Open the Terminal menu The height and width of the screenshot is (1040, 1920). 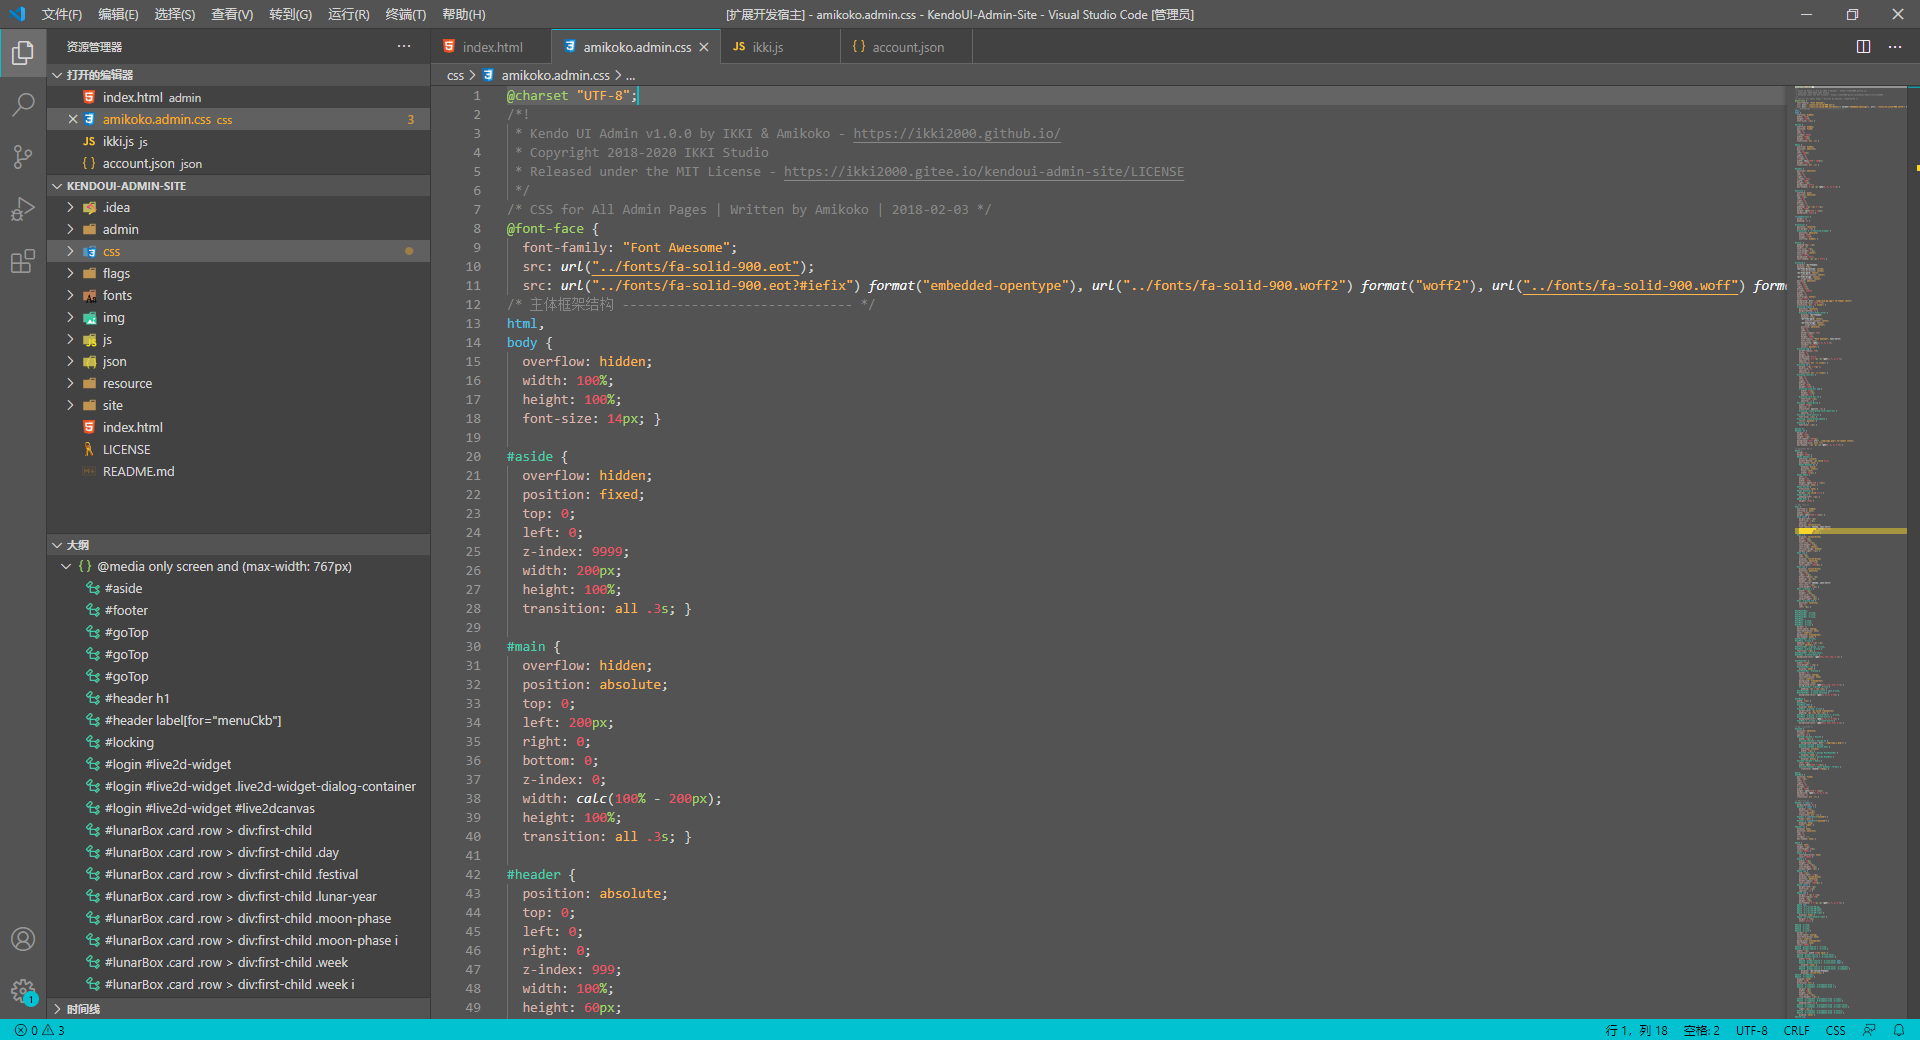405,14
